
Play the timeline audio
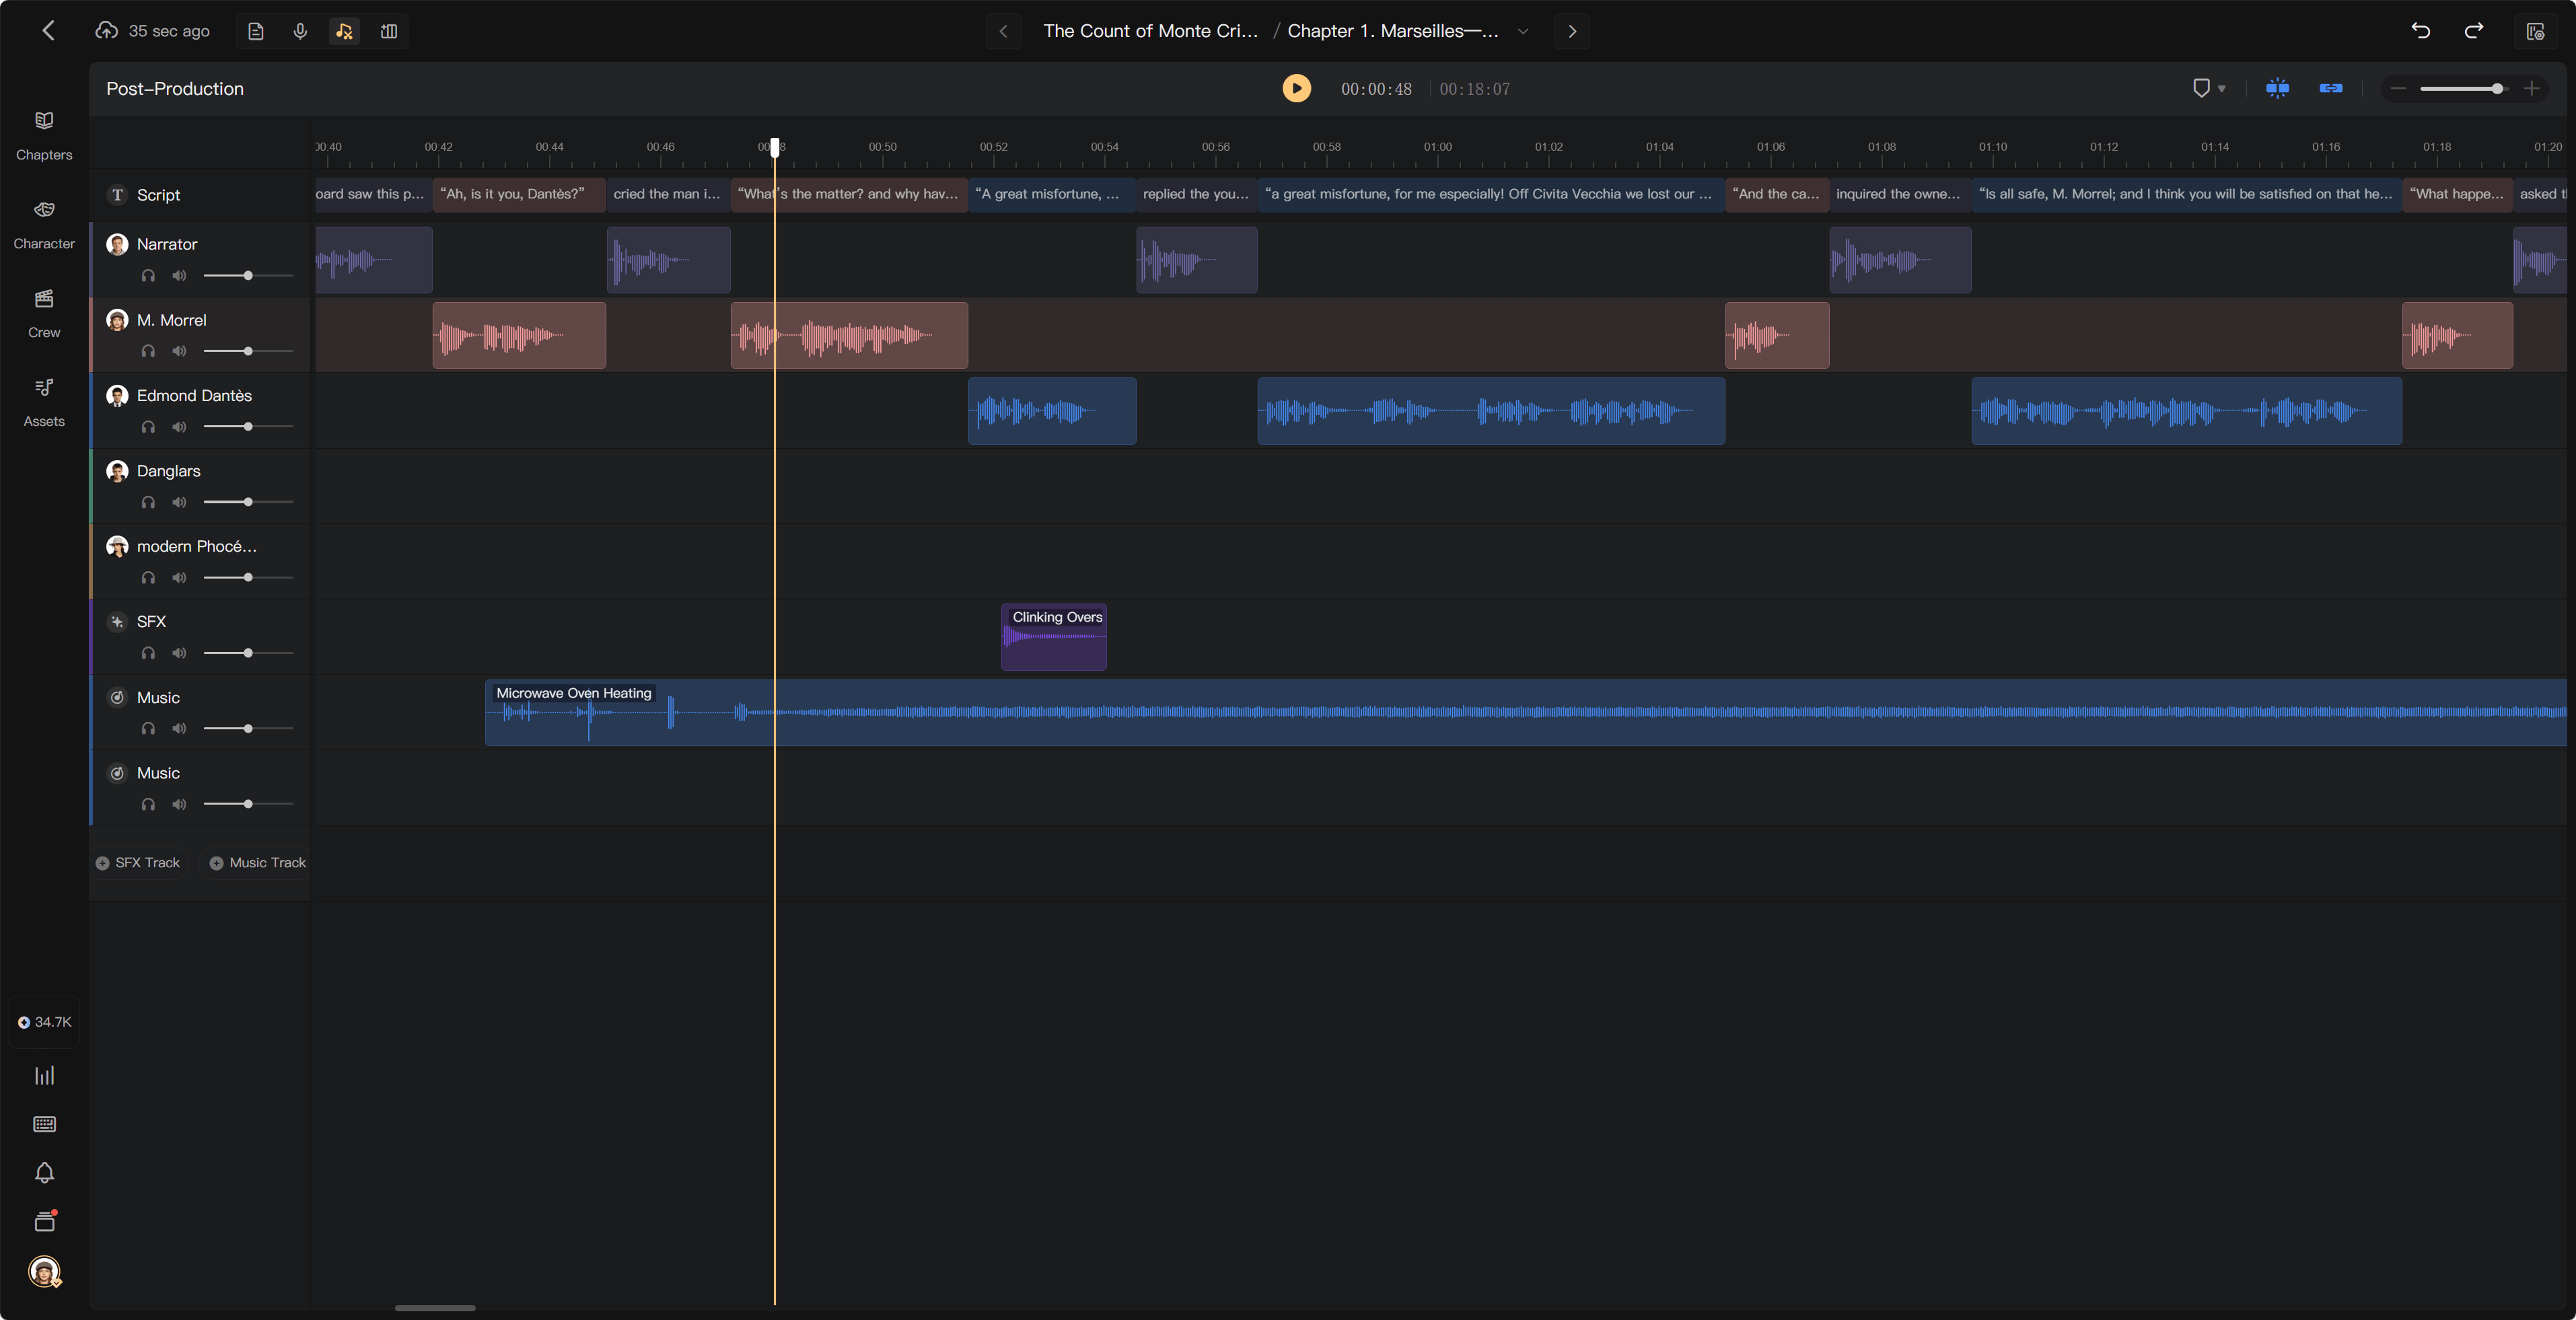click(x=1297, y=88)
